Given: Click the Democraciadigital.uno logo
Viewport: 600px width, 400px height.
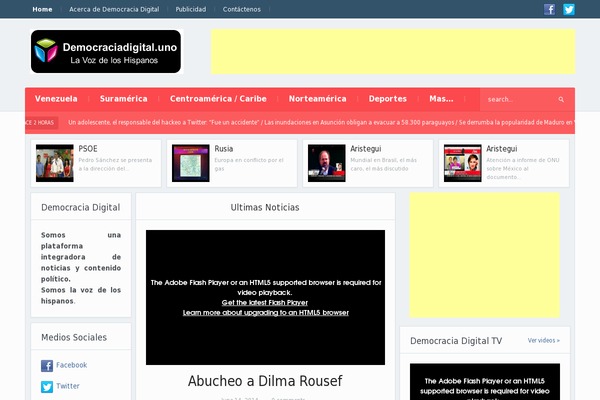Looking at the screenshot, I should coord(106,52).
